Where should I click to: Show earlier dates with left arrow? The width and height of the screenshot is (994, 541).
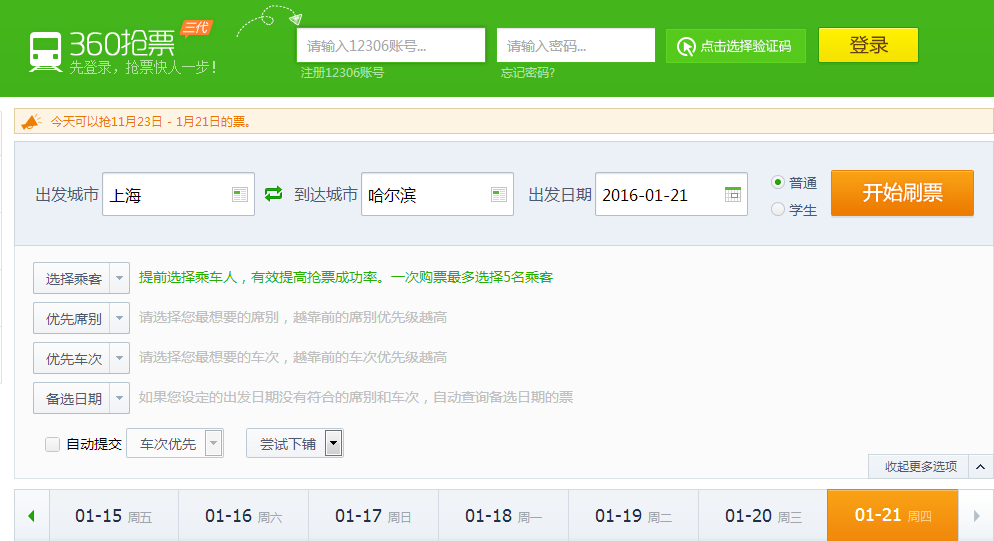[x=32, y=516]
